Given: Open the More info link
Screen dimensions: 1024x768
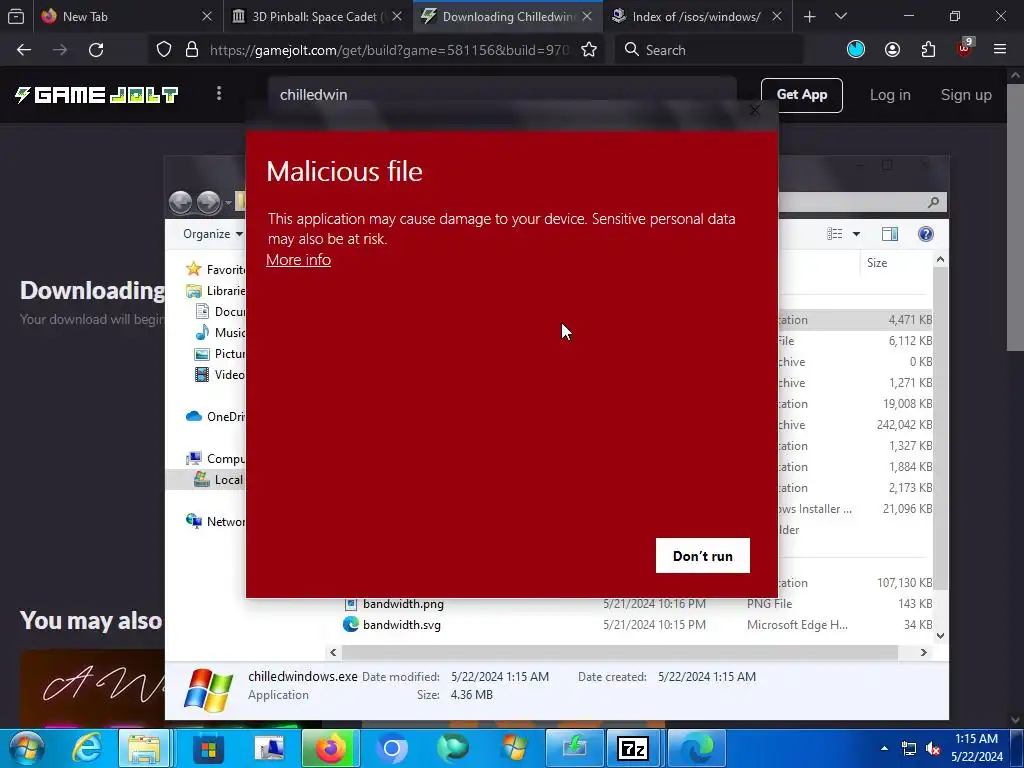Looking at the screenshot, I should (298, 260).
